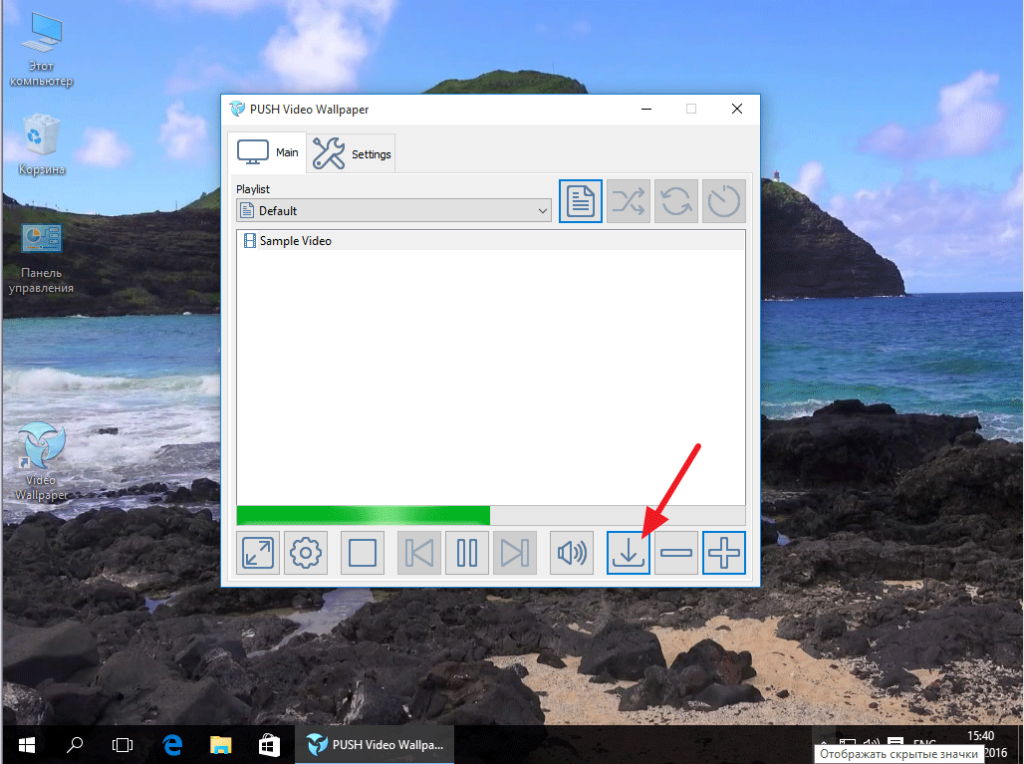Add a video with the plus button

[724, 553]
